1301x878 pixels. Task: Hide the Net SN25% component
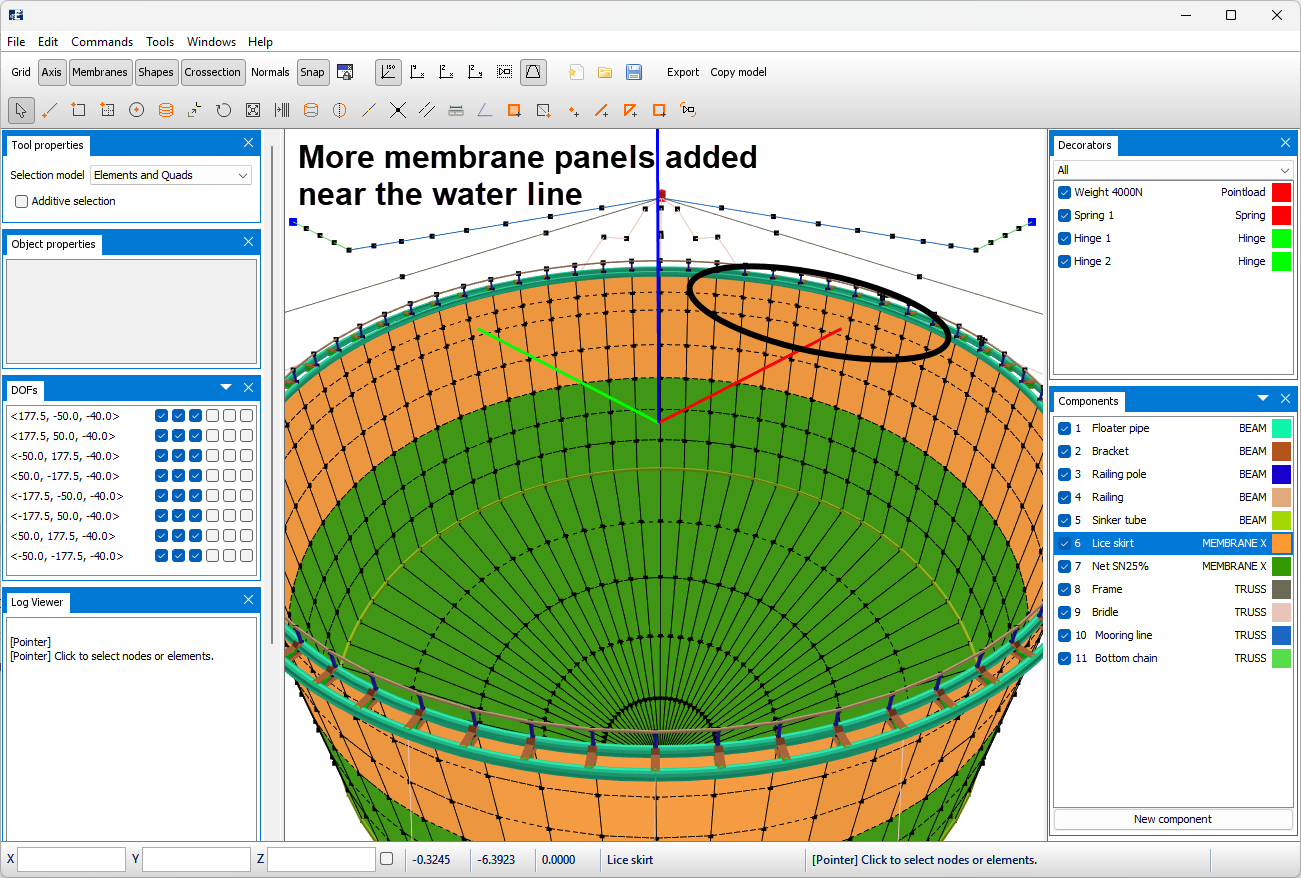click(1065, 566)
